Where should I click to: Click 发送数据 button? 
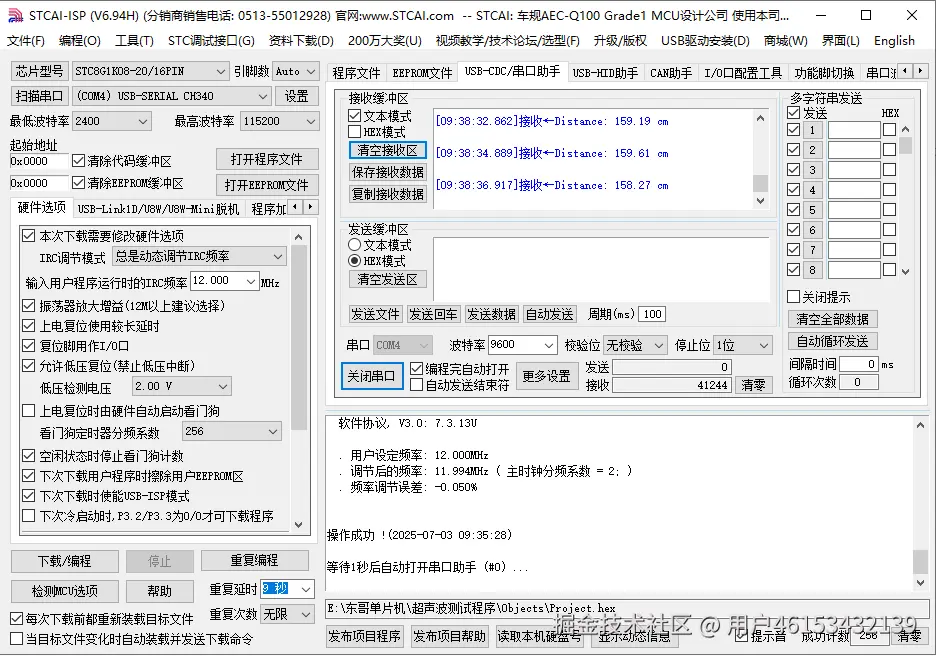[491, 314]
